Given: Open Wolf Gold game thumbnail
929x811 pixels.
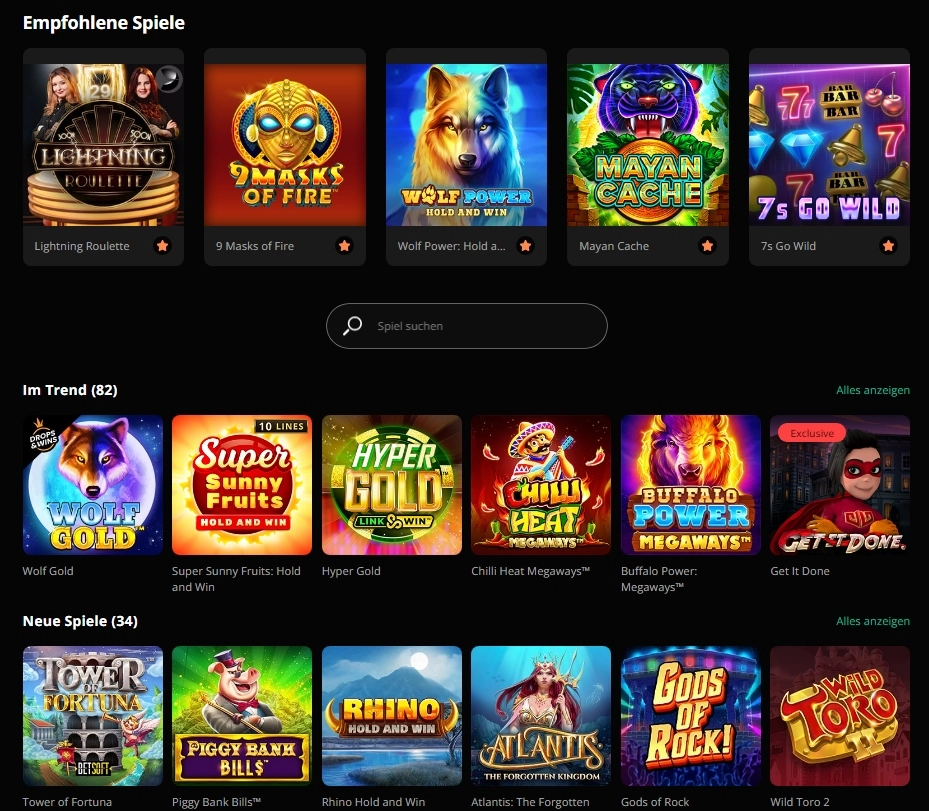Looking at the screenshot, I should click(x=93, y=485).
